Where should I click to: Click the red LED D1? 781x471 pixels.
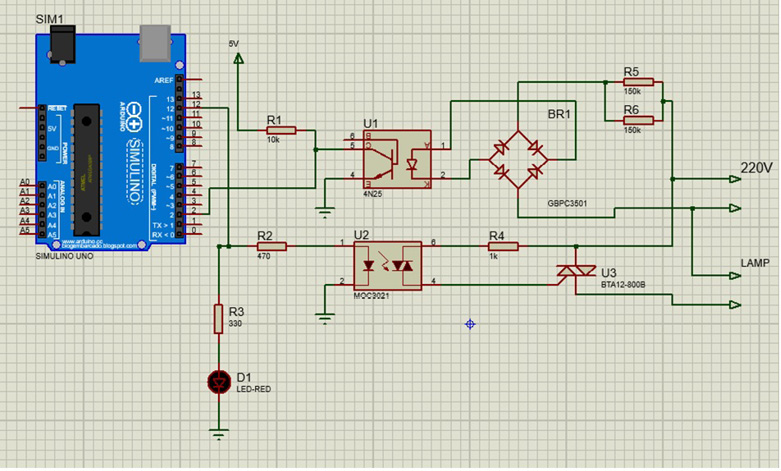218,381
